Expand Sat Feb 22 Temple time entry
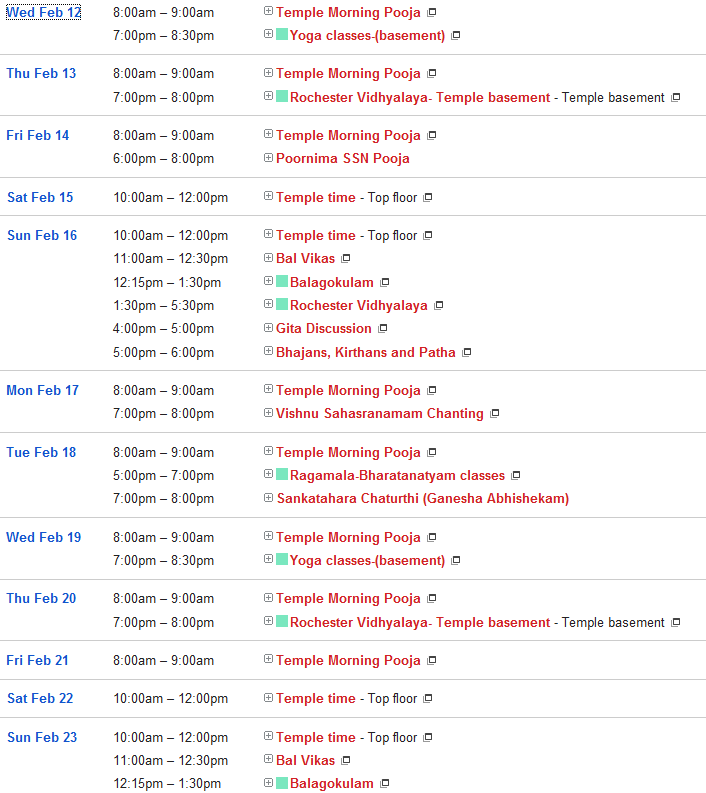Screen dimensions: 706x793 pyautogui.click(x=268, y=698)
